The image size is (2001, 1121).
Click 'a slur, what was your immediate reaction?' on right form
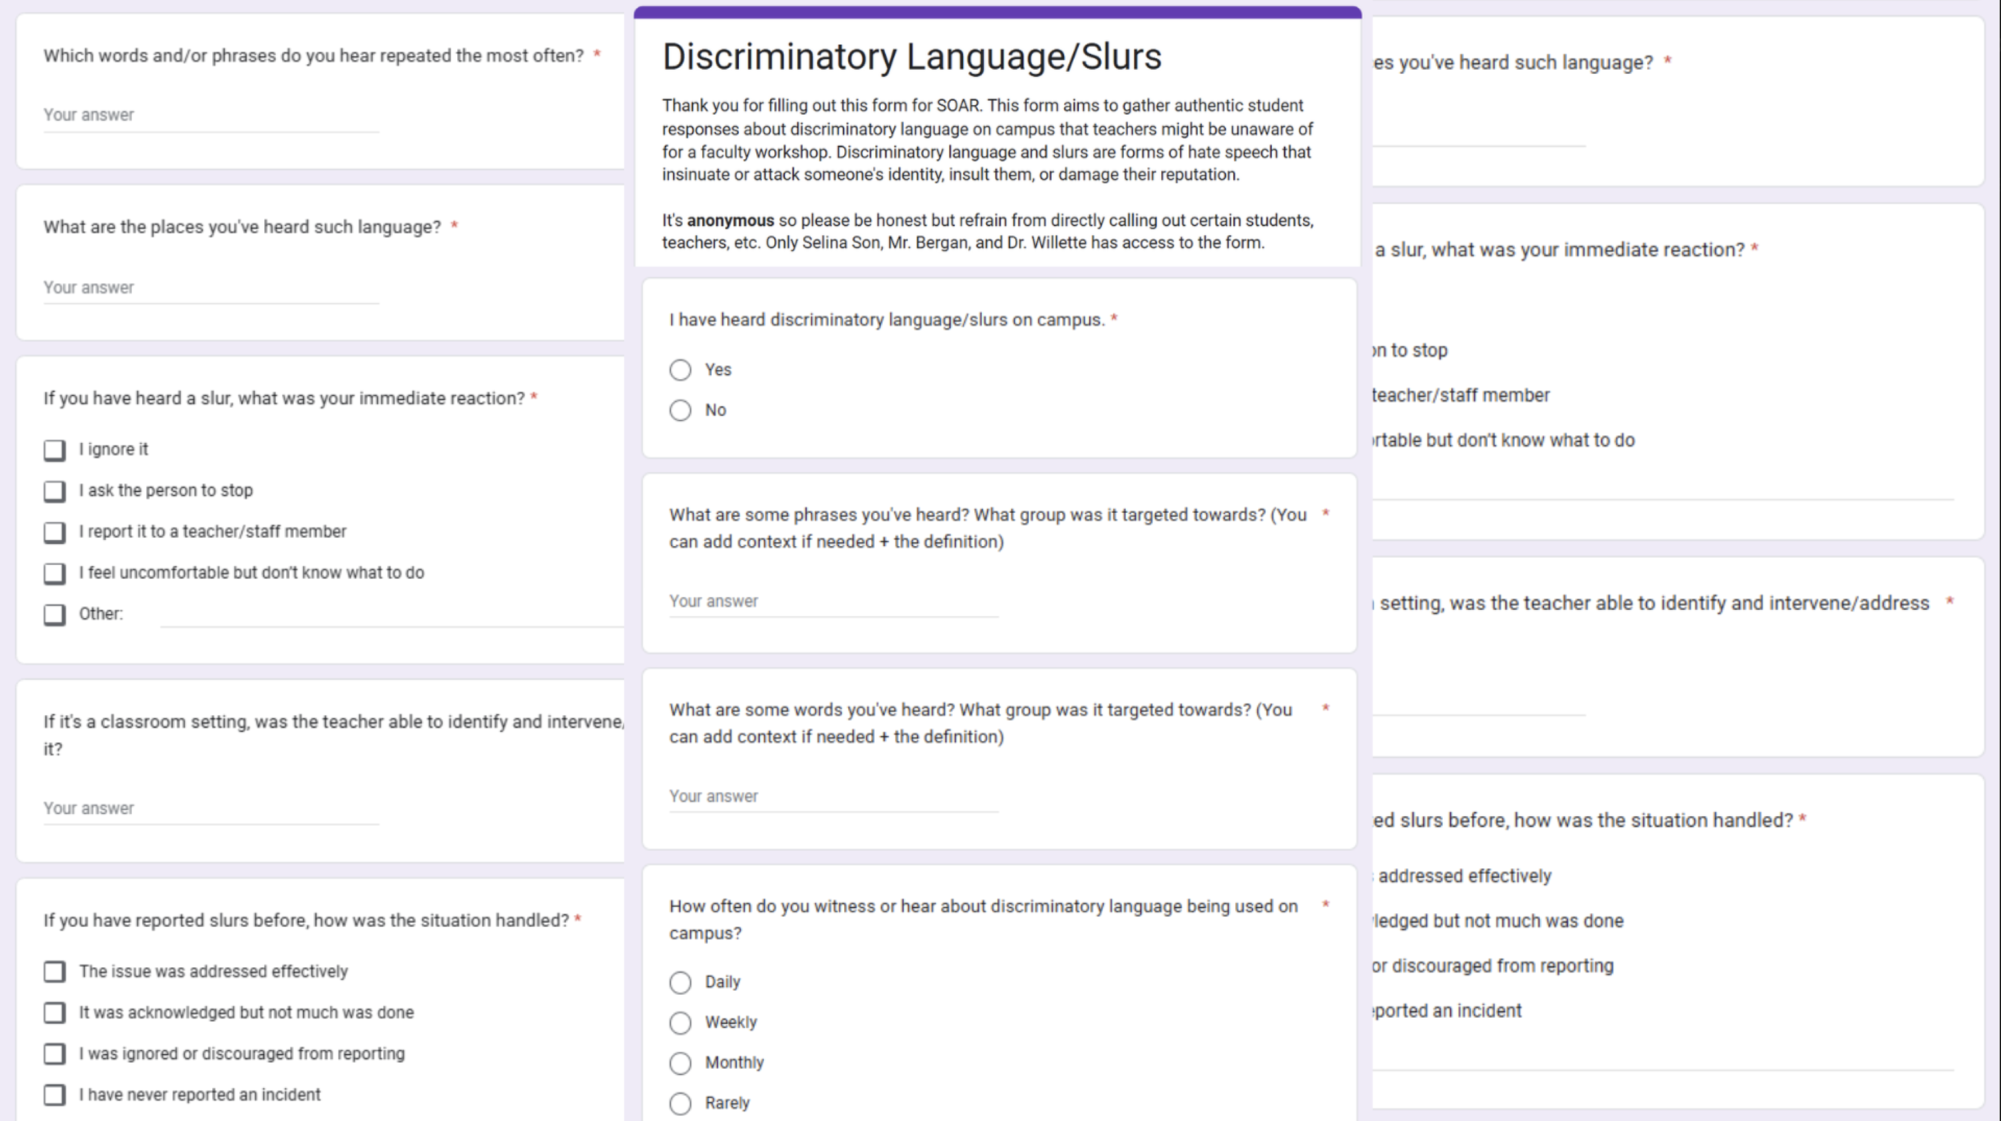point(1559,250)
